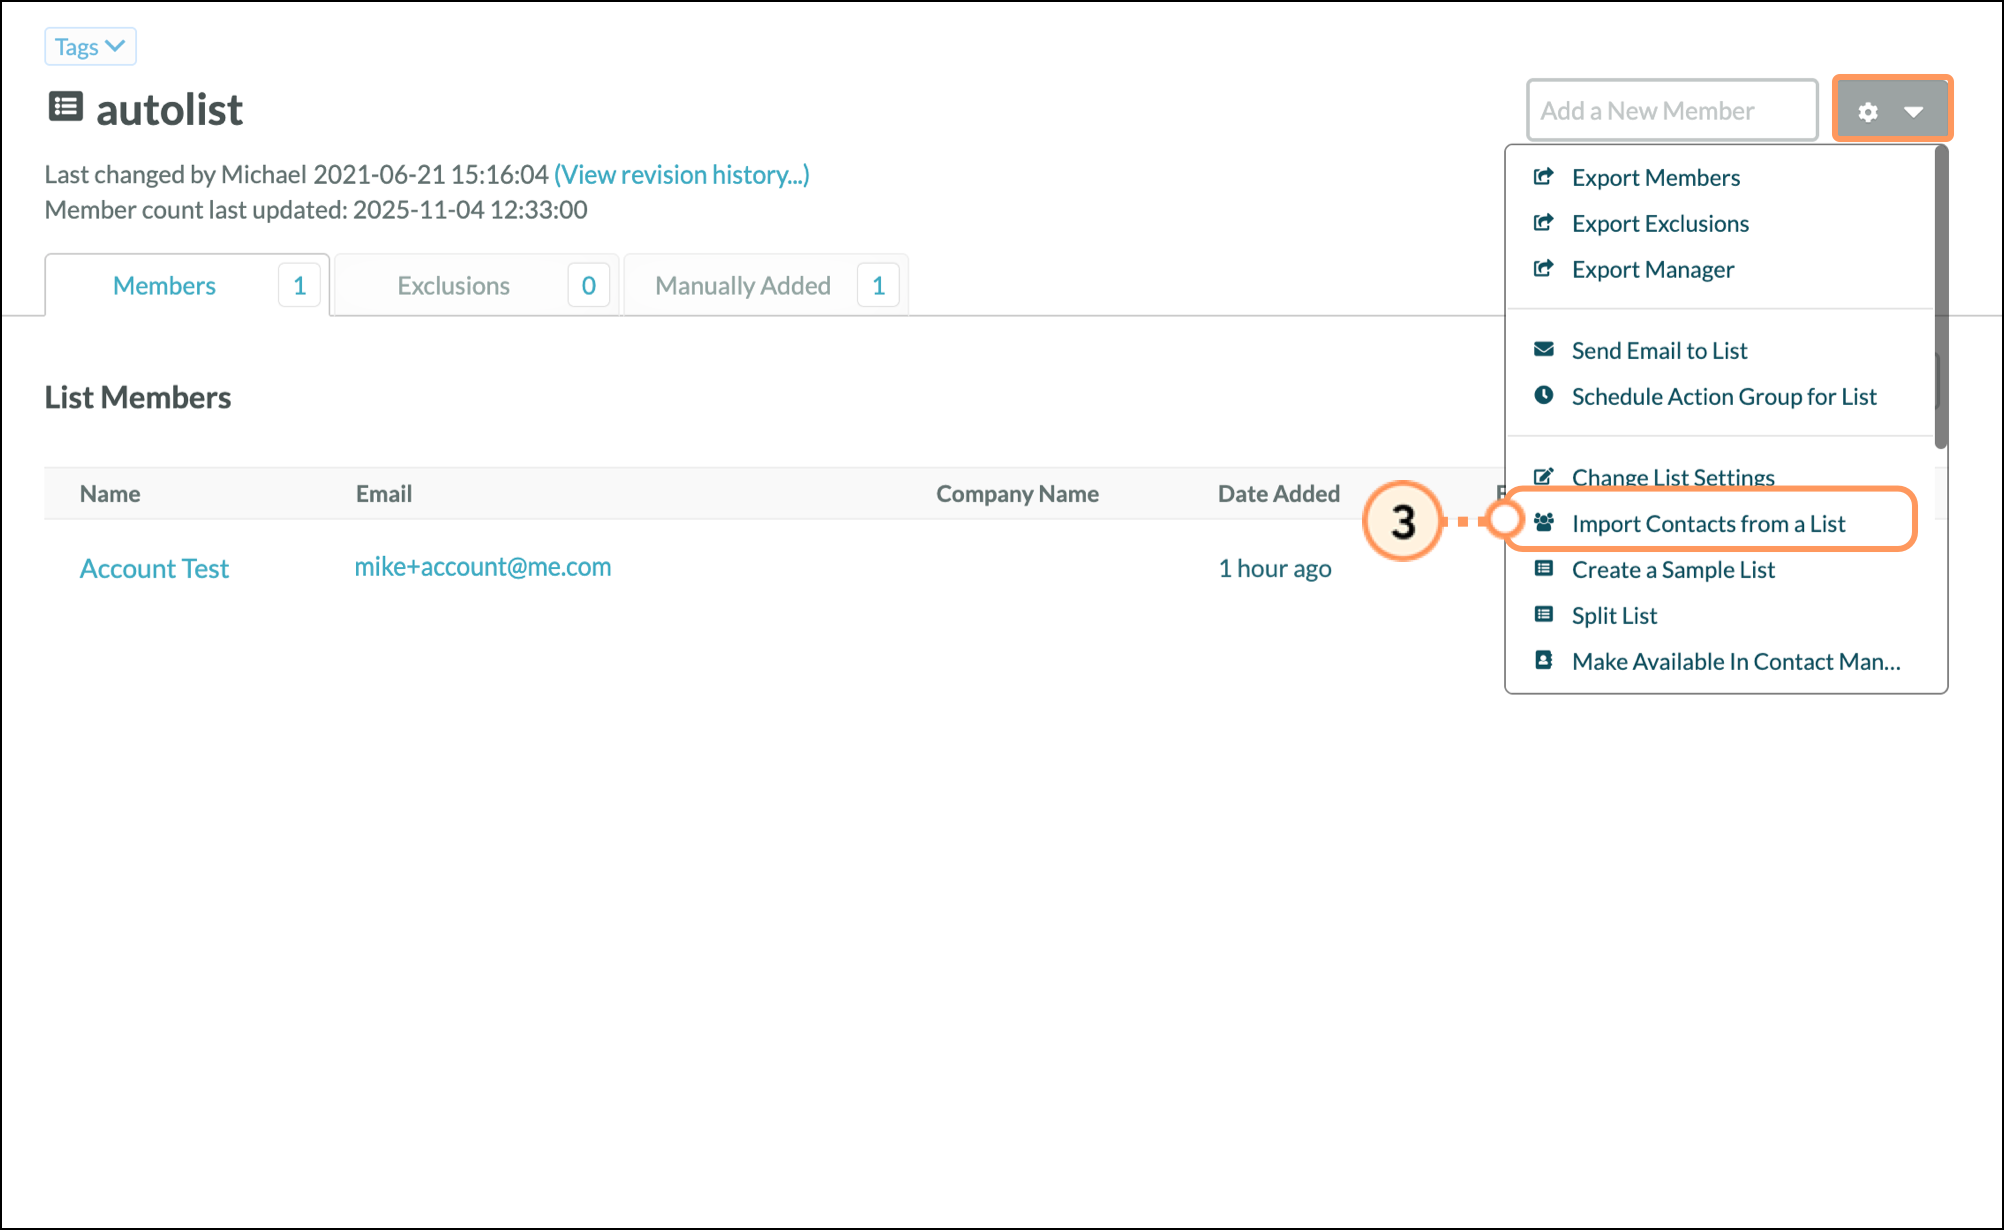
Task: Select the Members tab
Action: point(164,286)
